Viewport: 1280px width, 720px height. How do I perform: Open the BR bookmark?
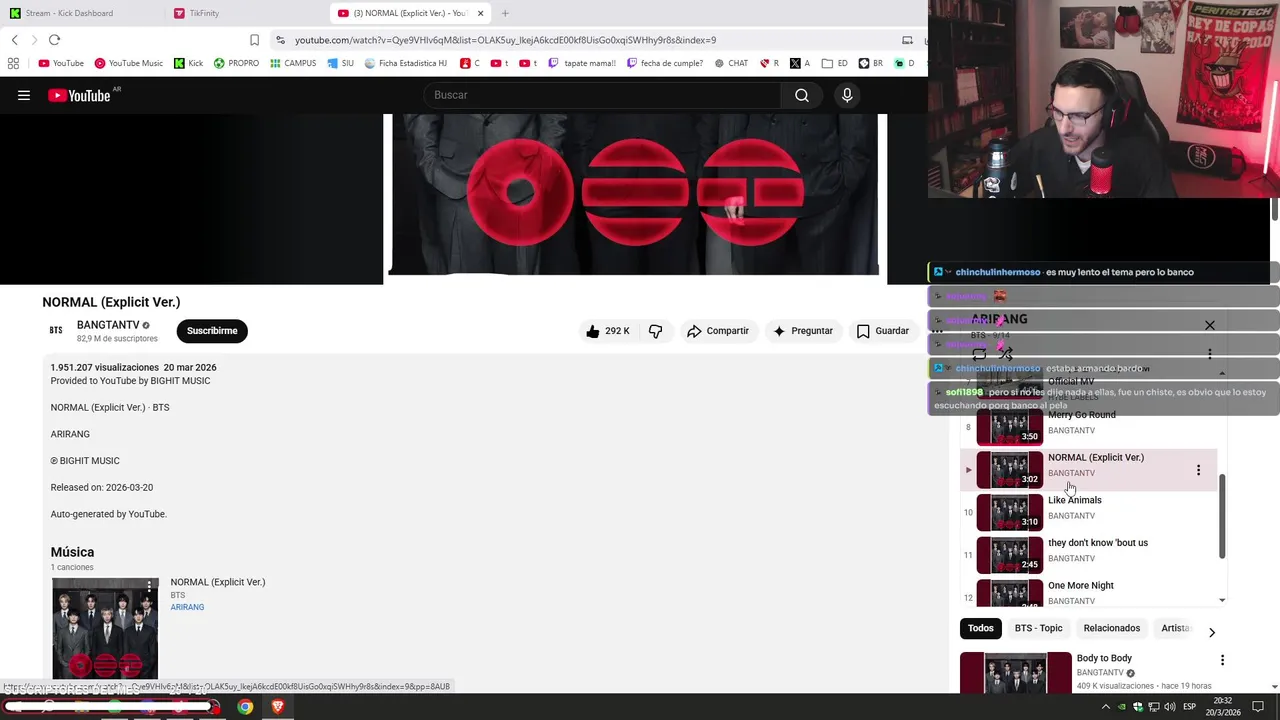coord(870,63)
